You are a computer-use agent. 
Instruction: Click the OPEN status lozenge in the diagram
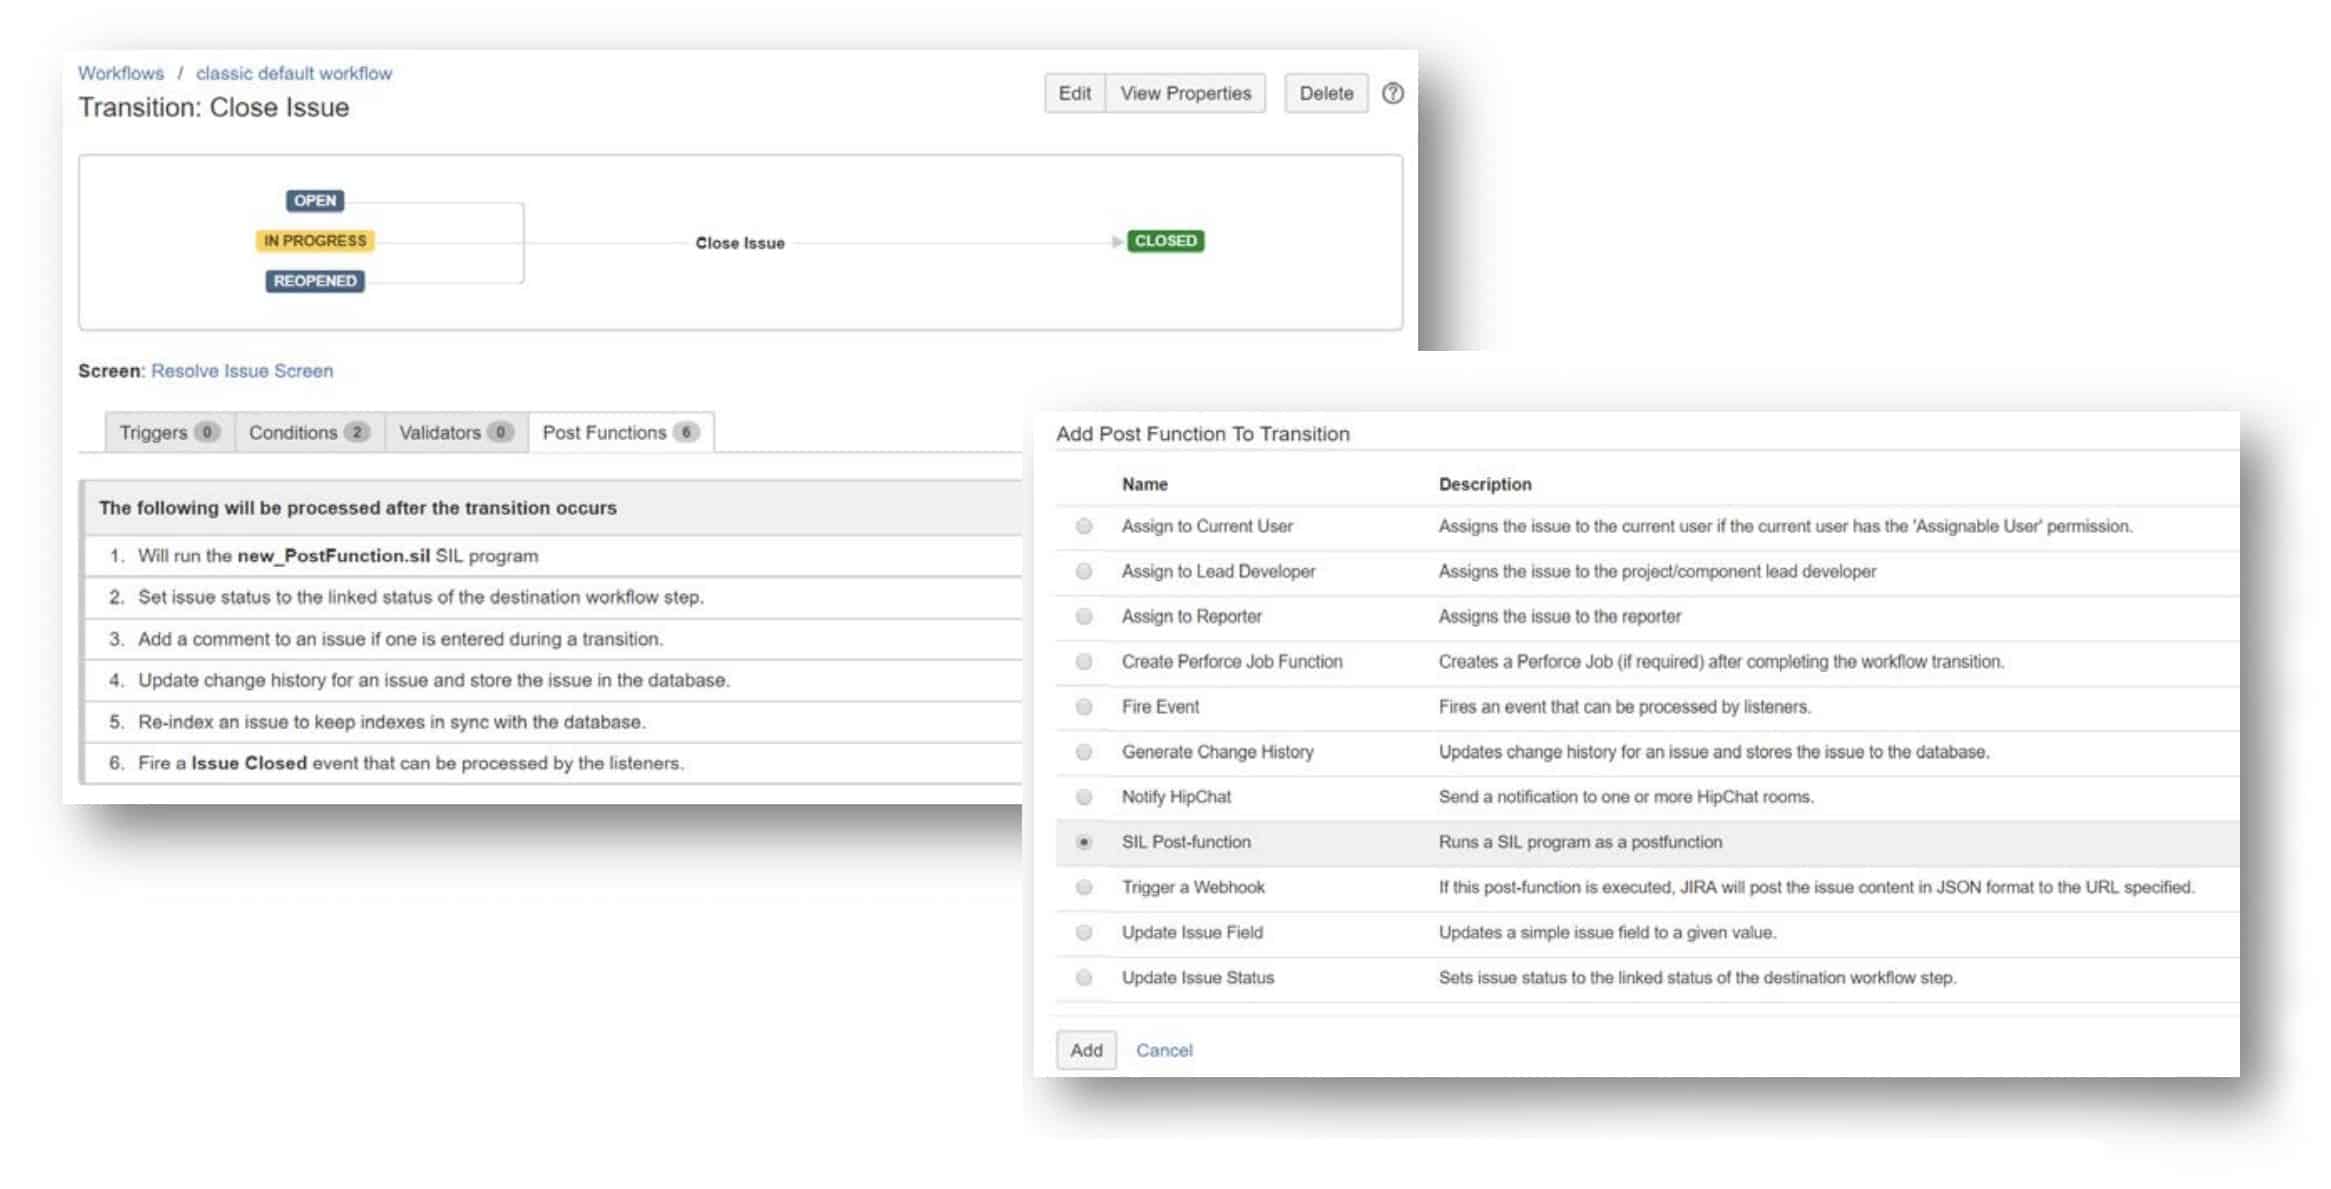[313, 200]
